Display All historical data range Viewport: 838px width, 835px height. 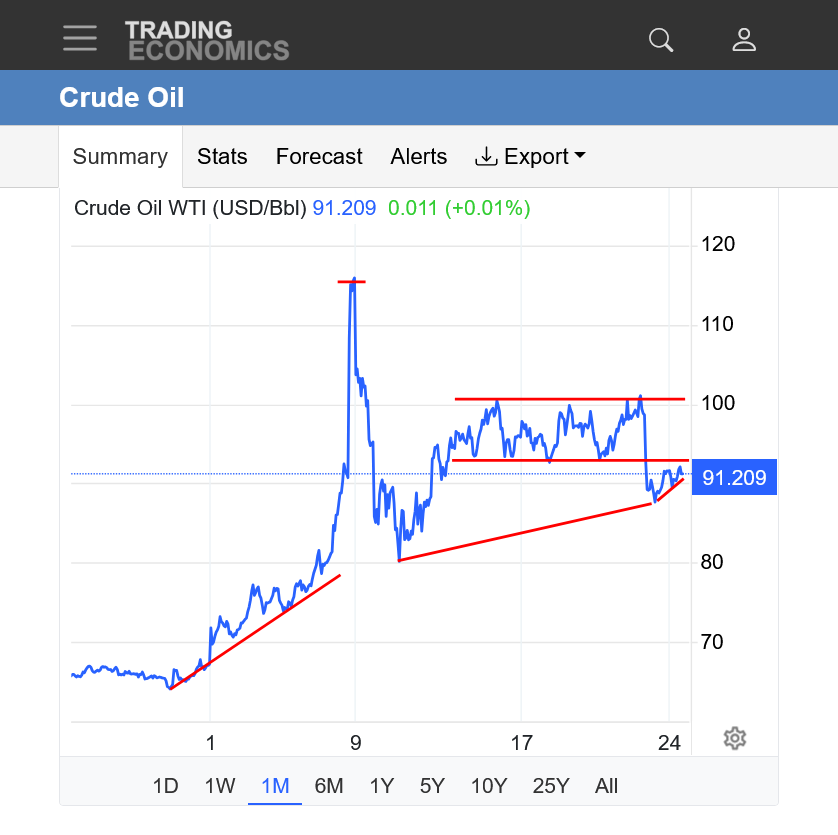[x=606, y=786]
